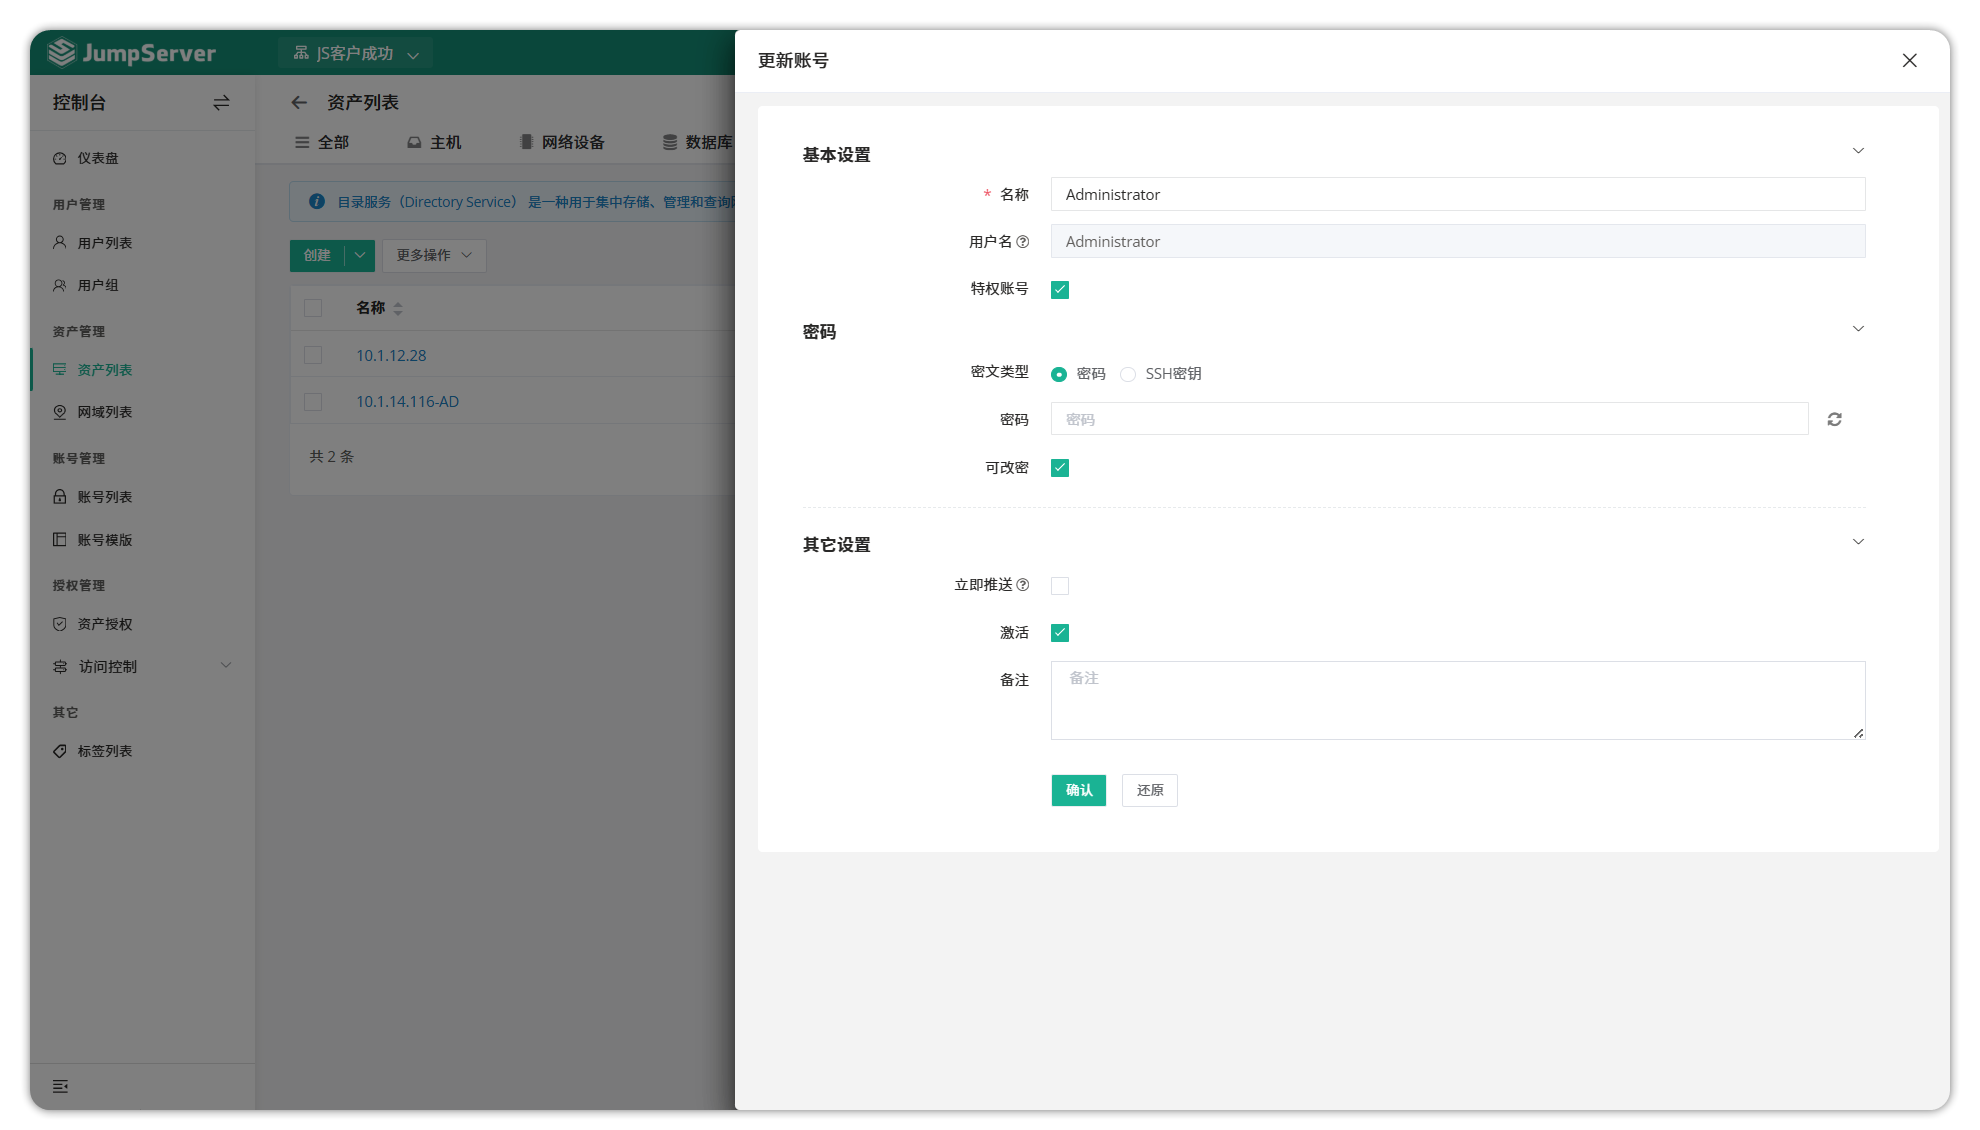This screenshot has width=1980, height=1130.
Task: Uncheck the 可改密 checkbox
Action: coord(1060,468)
